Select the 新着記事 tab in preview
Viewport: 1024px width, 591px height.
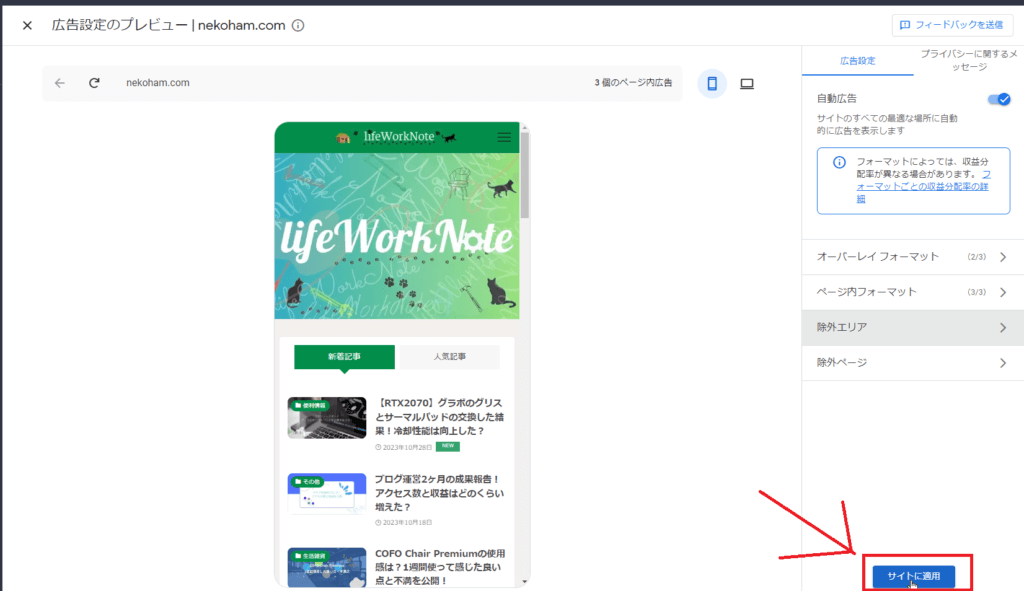[344, 357]
